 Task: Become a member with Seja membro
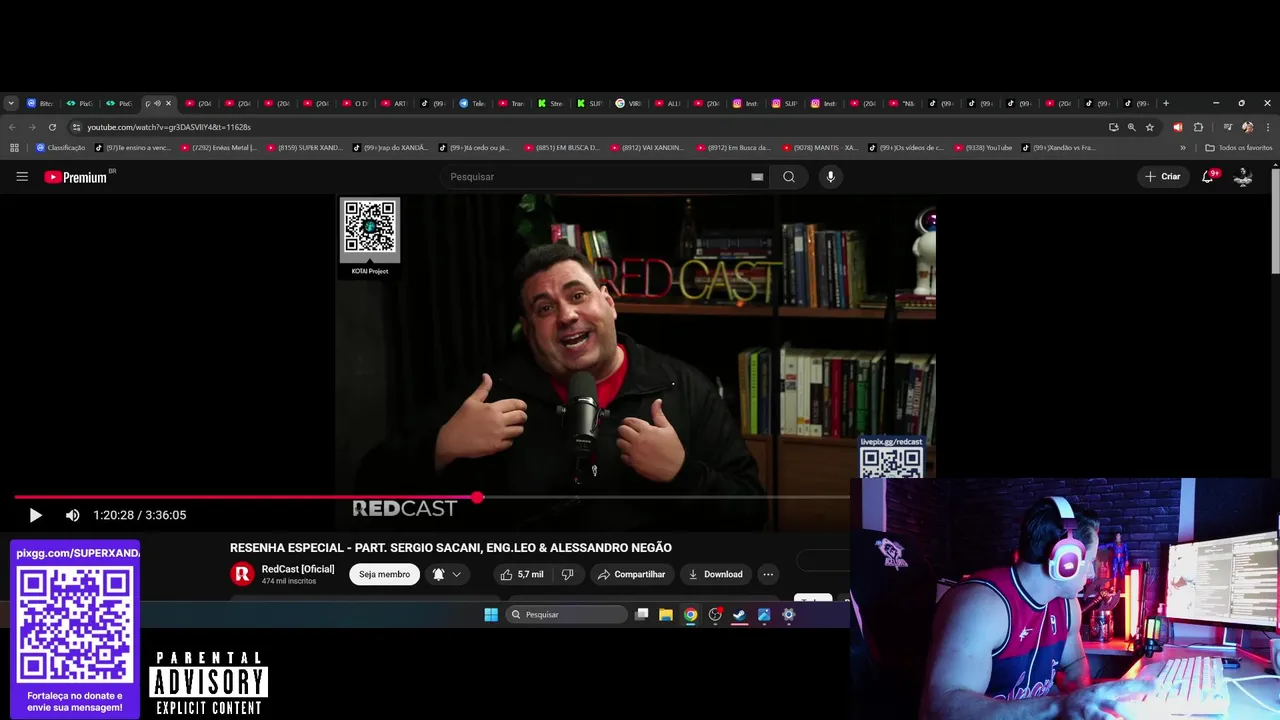pos(384,574)
